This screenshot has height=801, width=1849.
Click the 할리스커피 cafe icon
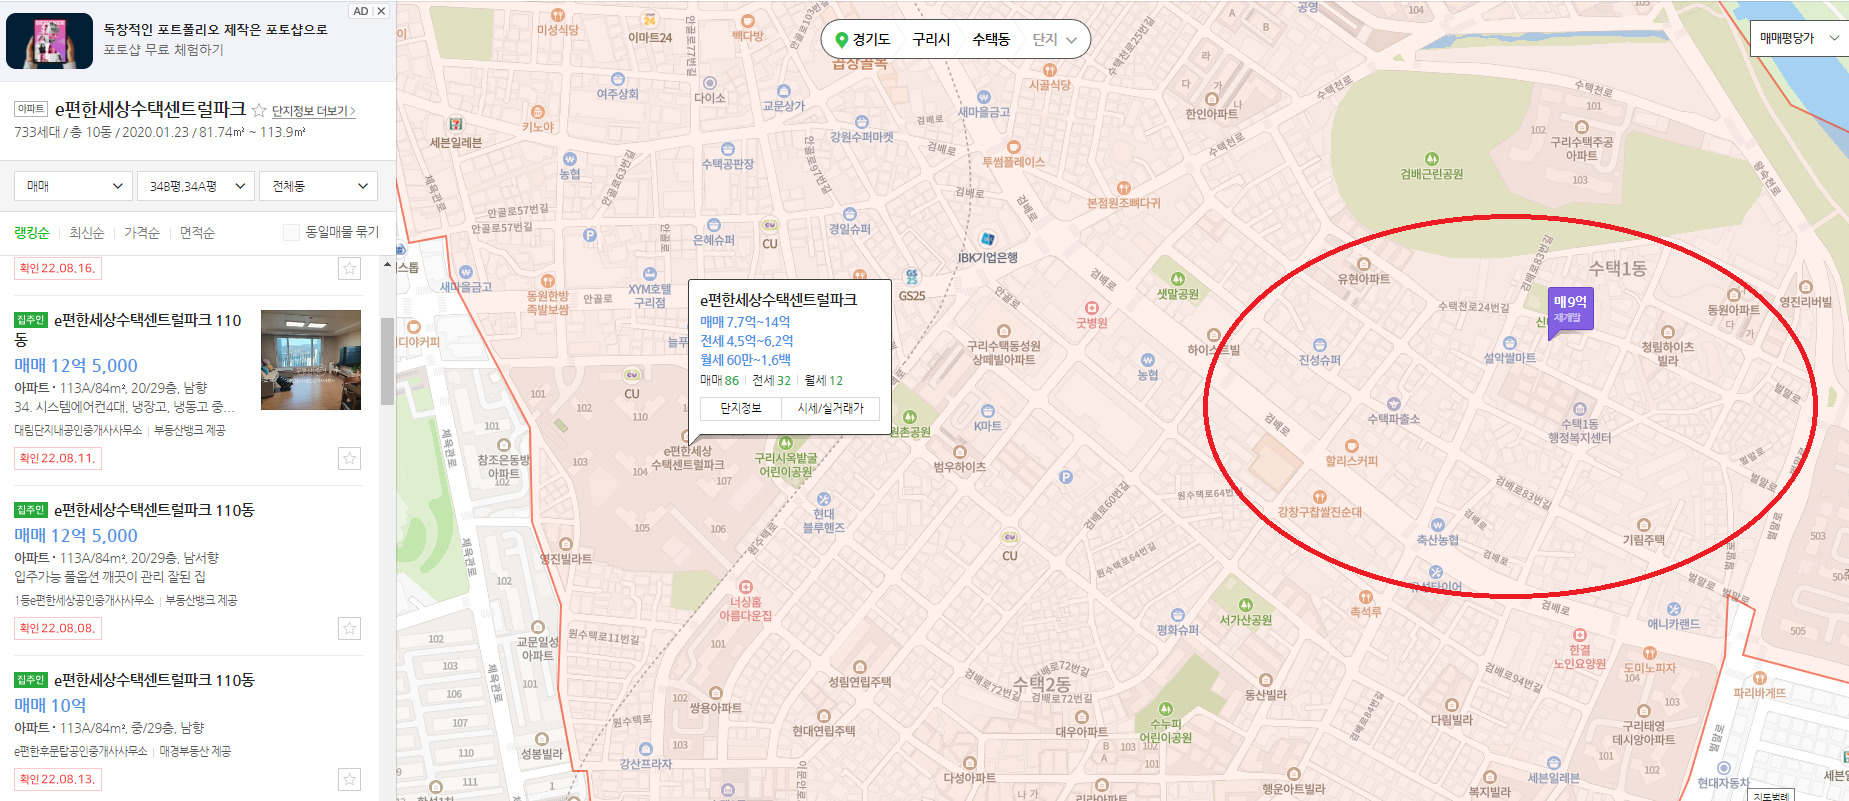pos(1352,446)
